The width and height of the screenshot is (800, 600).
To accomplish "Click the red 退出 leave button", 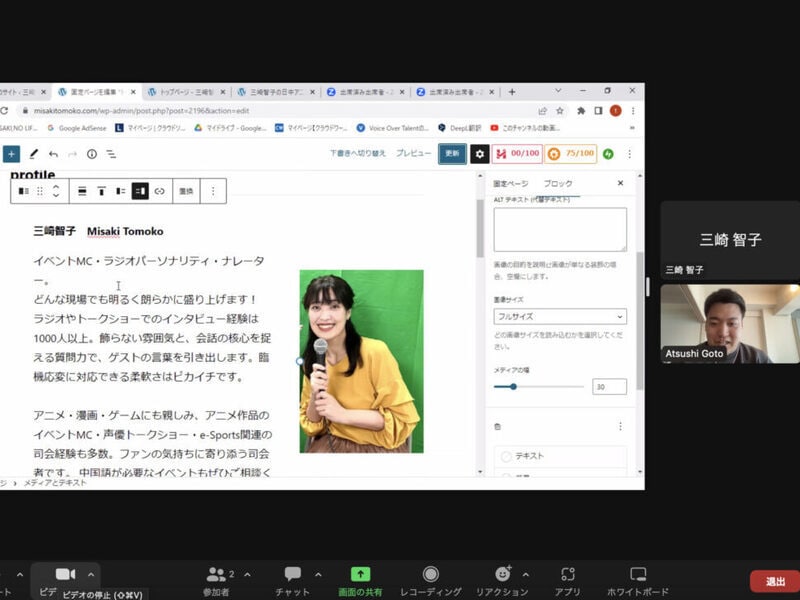I will point(774,581).
